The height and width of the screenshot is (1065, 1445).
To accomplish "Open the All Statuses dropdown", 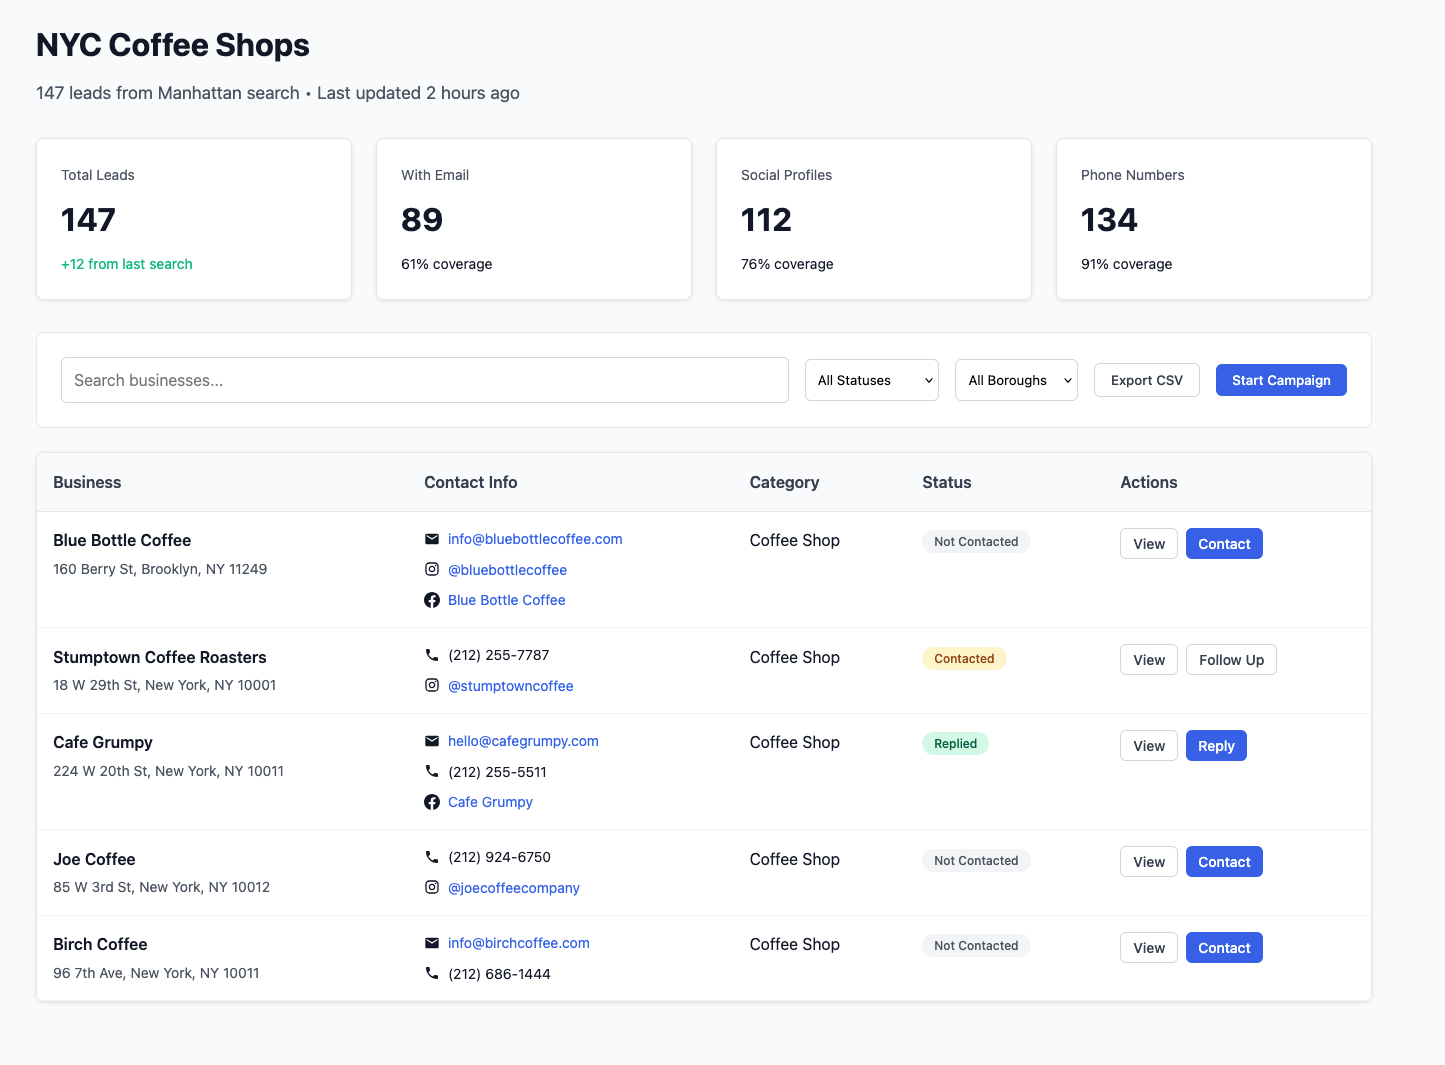I will [x=872, y=380].
